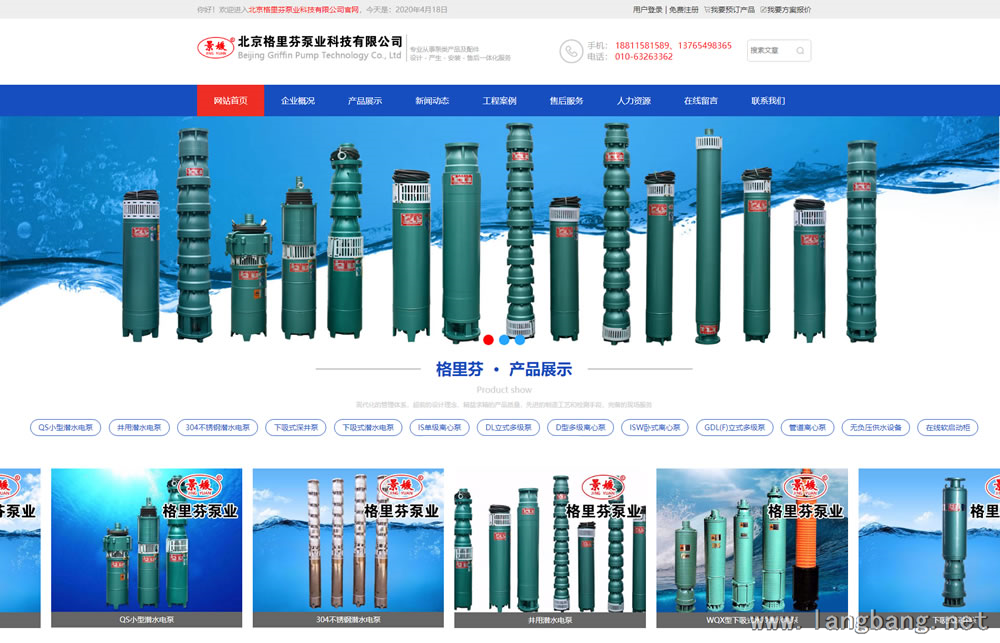Select the third banner slide dot
This screenshot has height=643, width=1000.
click(520, 340)
